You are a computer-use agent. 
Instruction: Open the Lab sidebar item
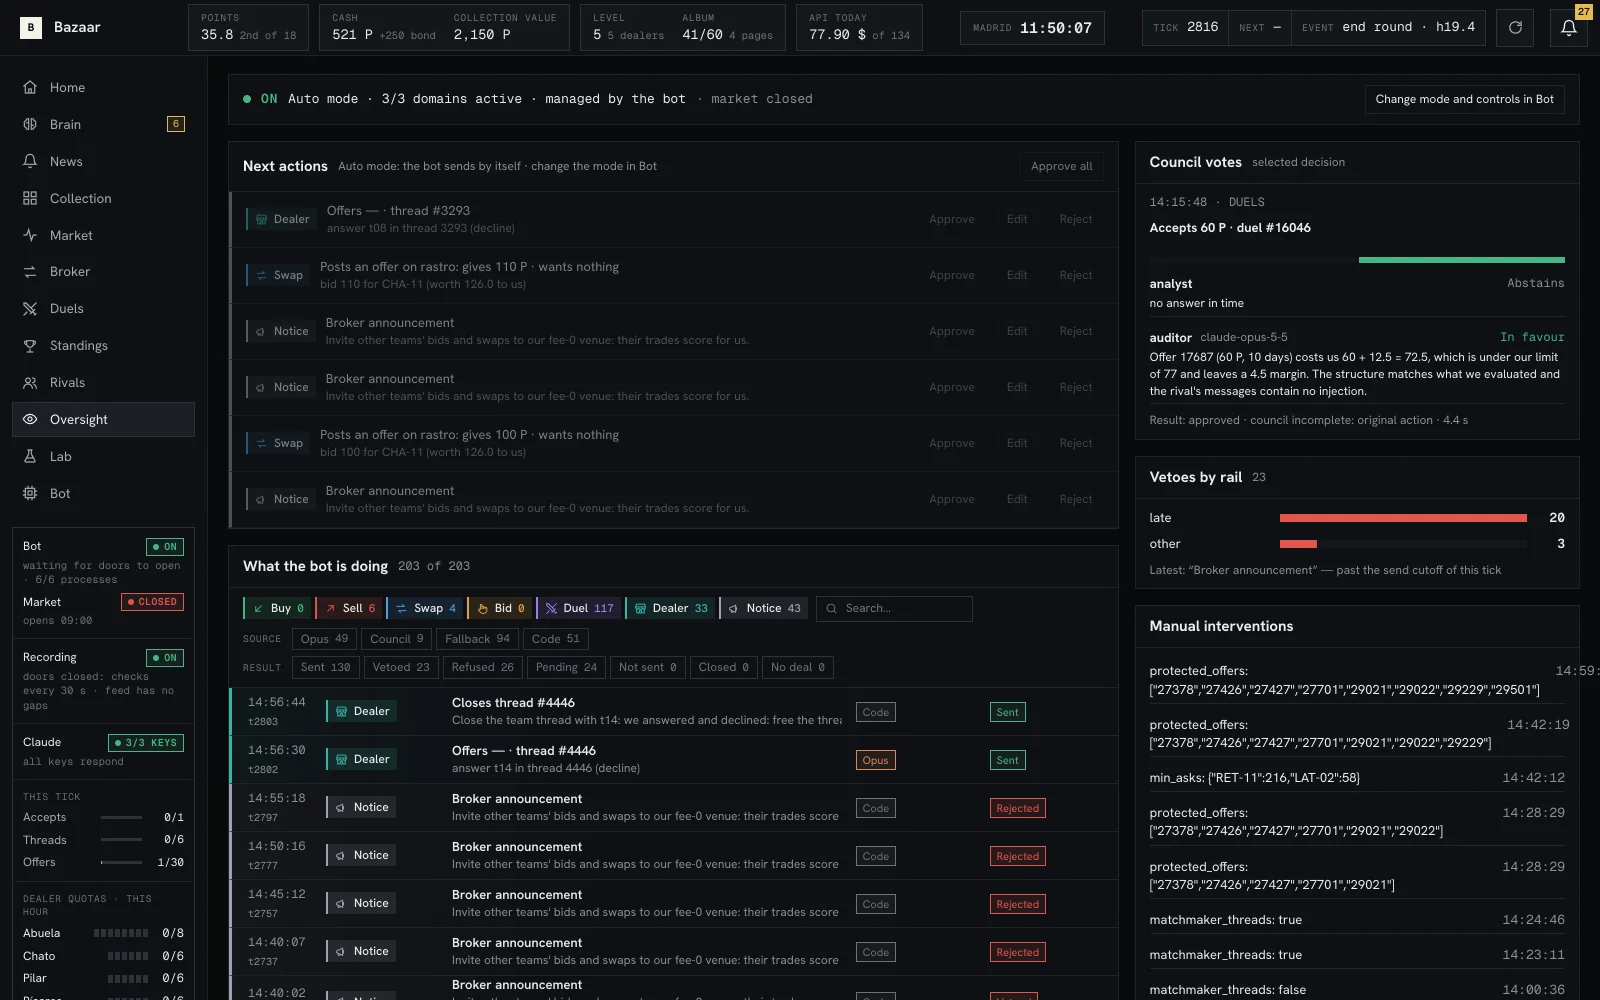tap(103, 456)
